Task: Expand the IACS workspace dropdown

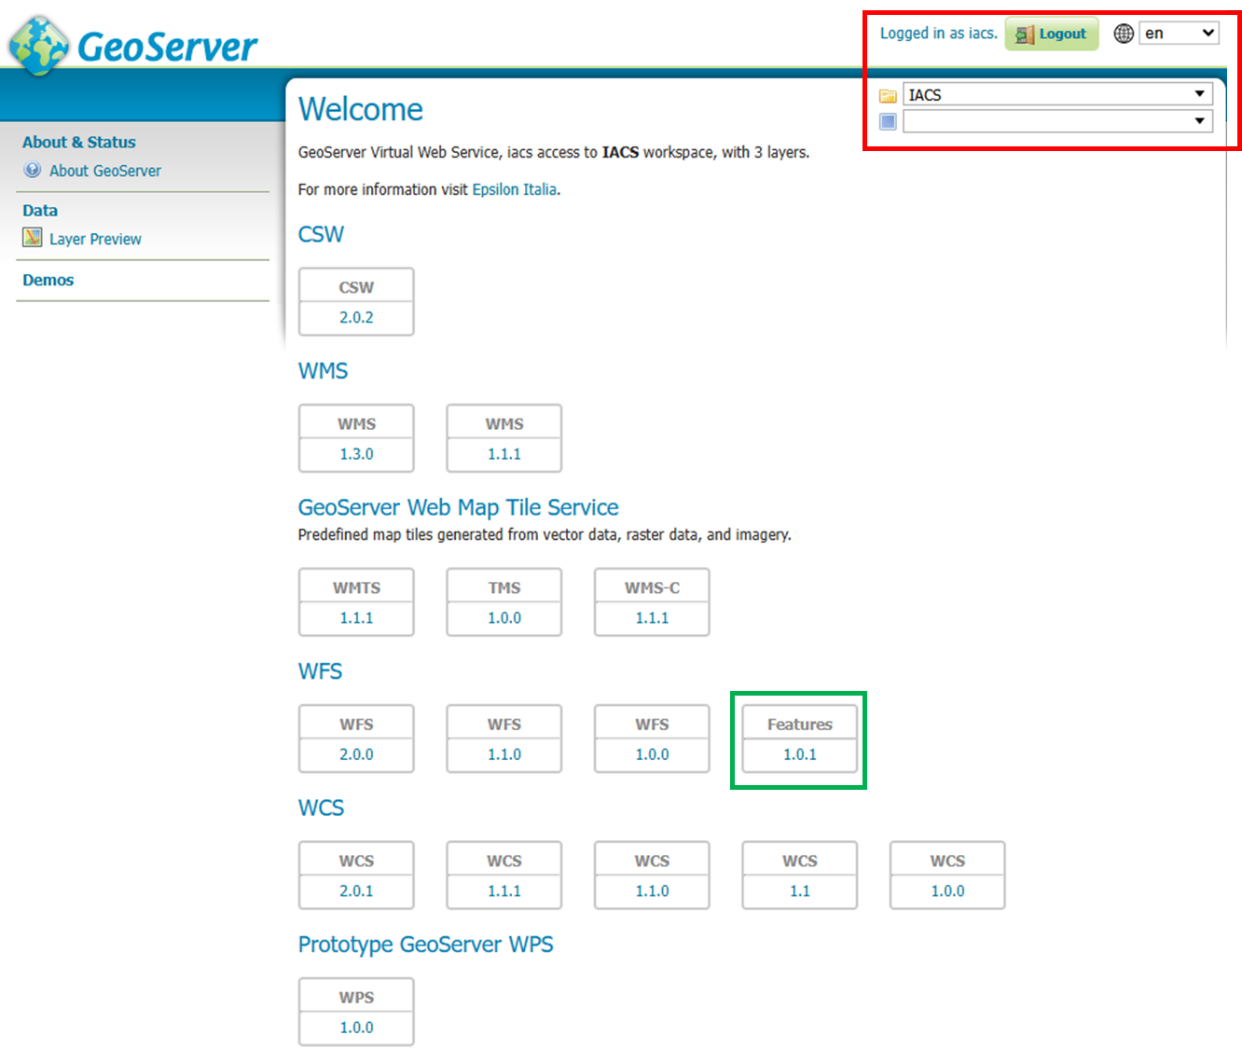Action: pyautogui.click(x=1057, y=95)
